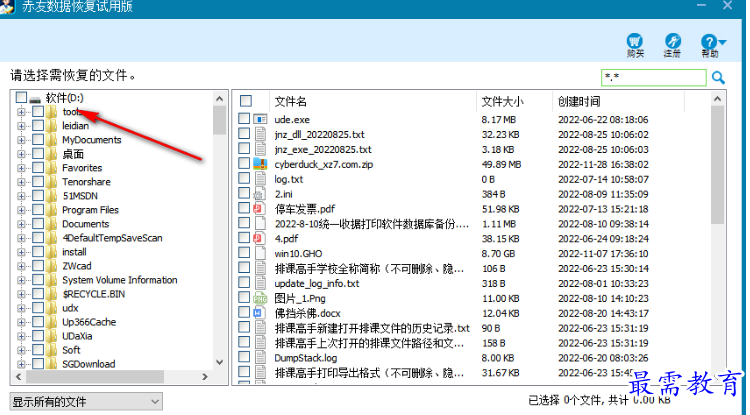Viewport: 750px width, 415px height.
Task: Expand the leidian tree node
Action: (x=21, y=126)
